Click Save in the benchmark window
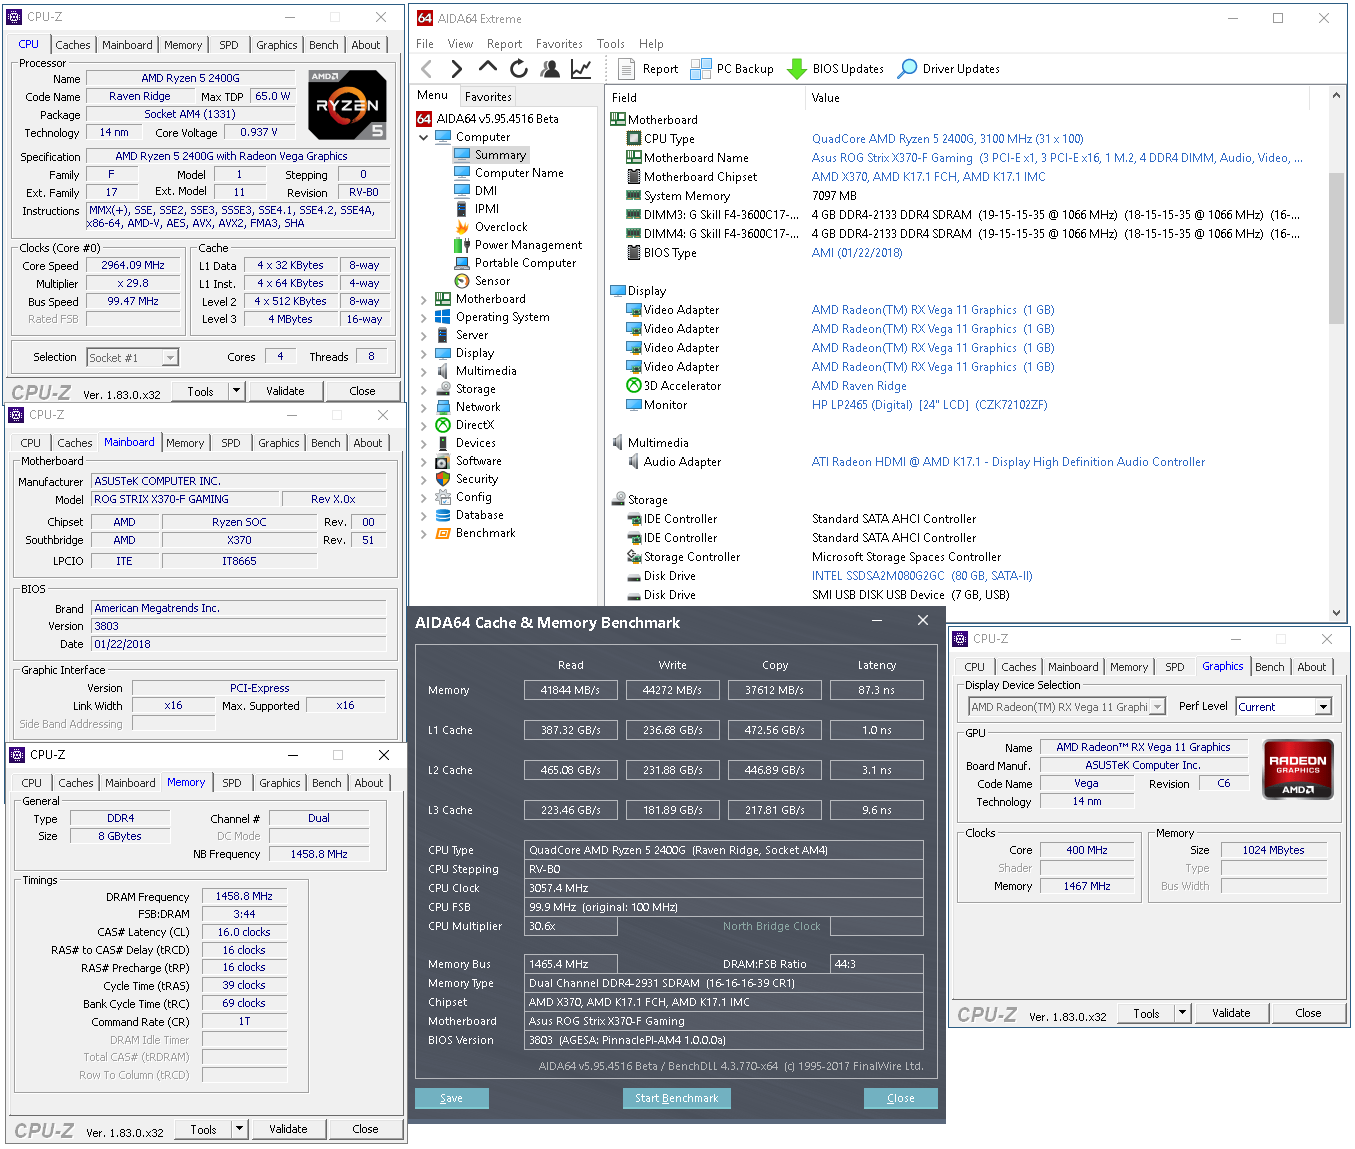The image size is (1355, 1149). [x=452, y=1098]
